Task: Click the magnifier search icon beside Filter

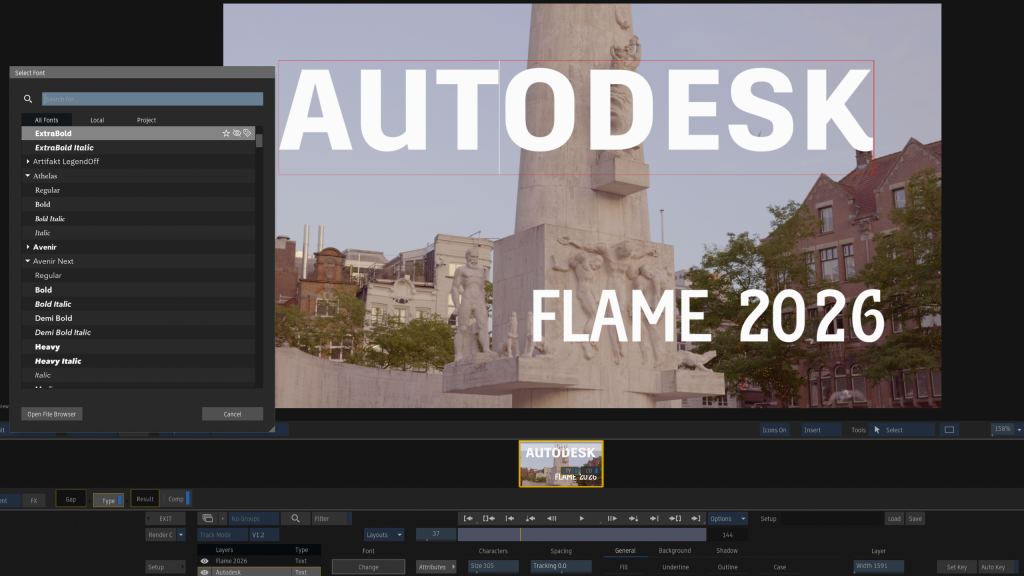Action: click(295, 519)
